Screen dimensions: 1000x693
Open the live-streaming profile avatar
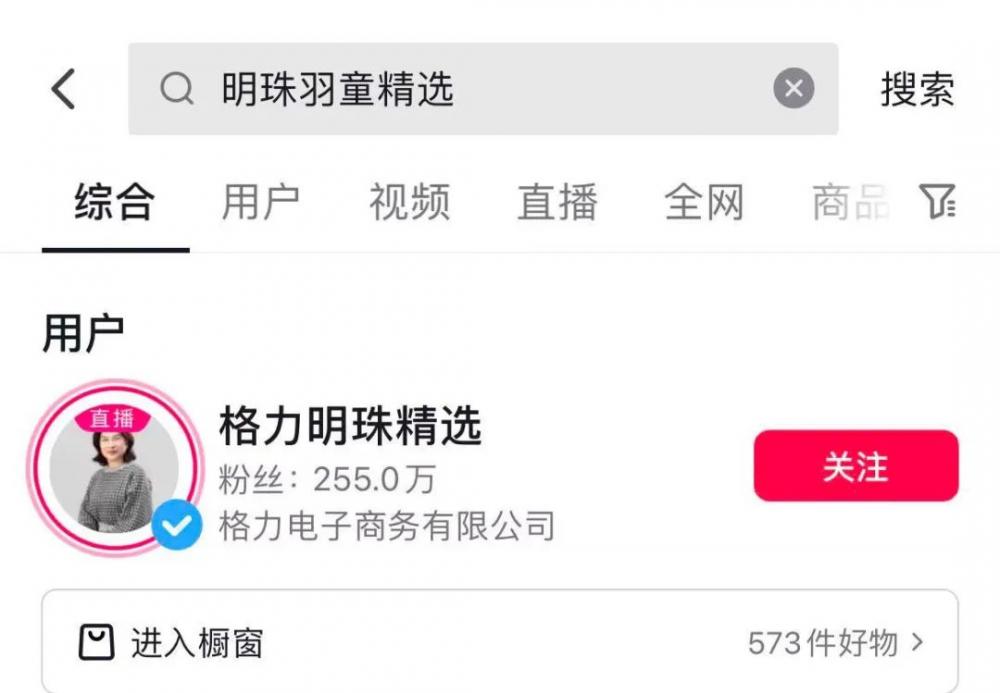click(115, 468)
